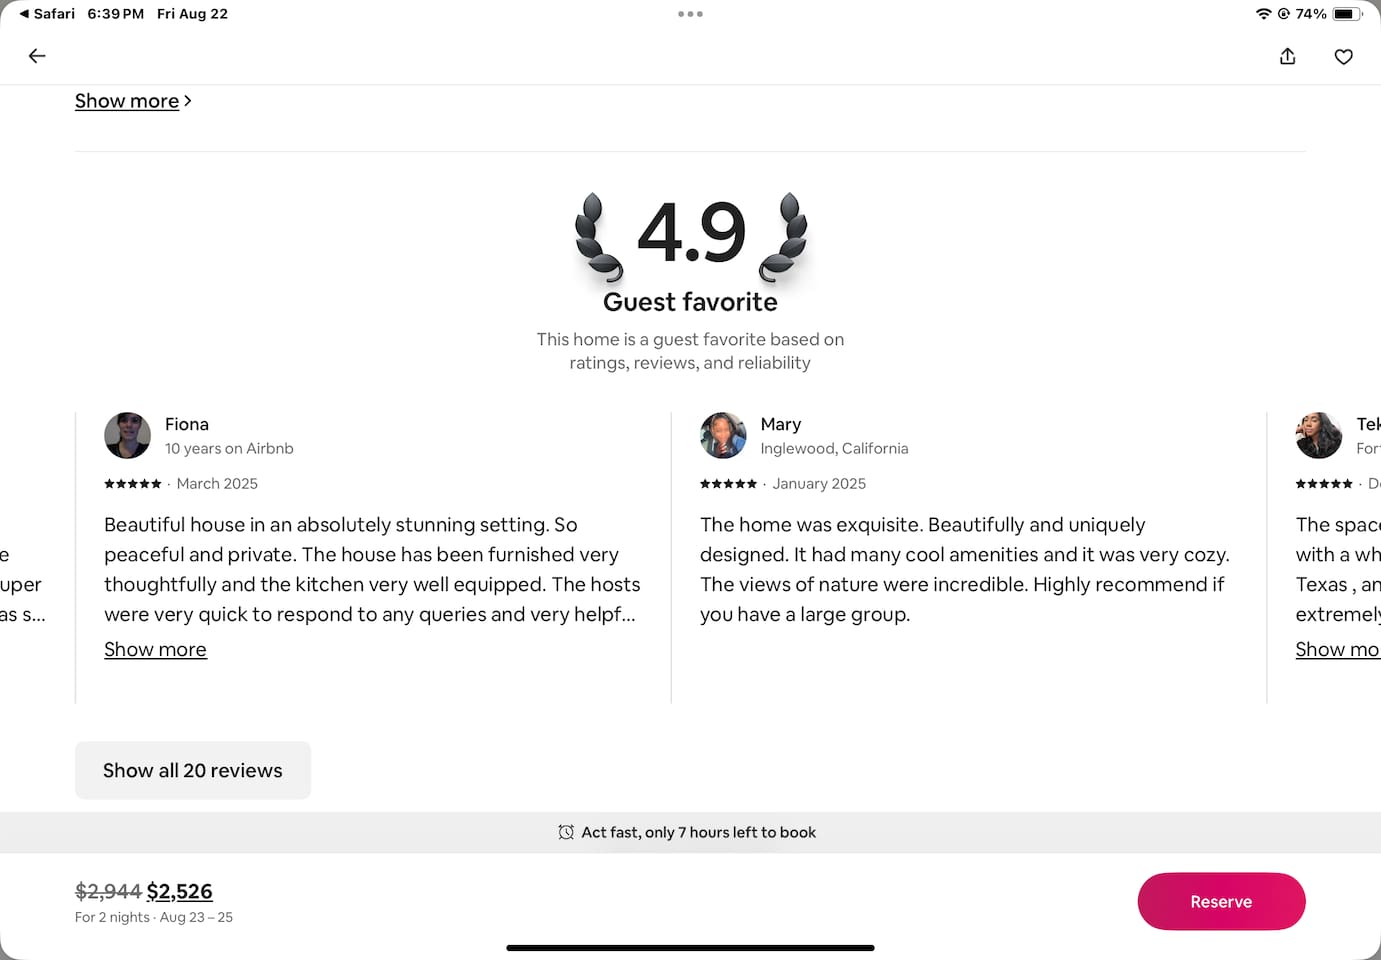Click the left laurel beside 4.9
The width and height of the screenshot is (1381, 960).
click(597, 237)
